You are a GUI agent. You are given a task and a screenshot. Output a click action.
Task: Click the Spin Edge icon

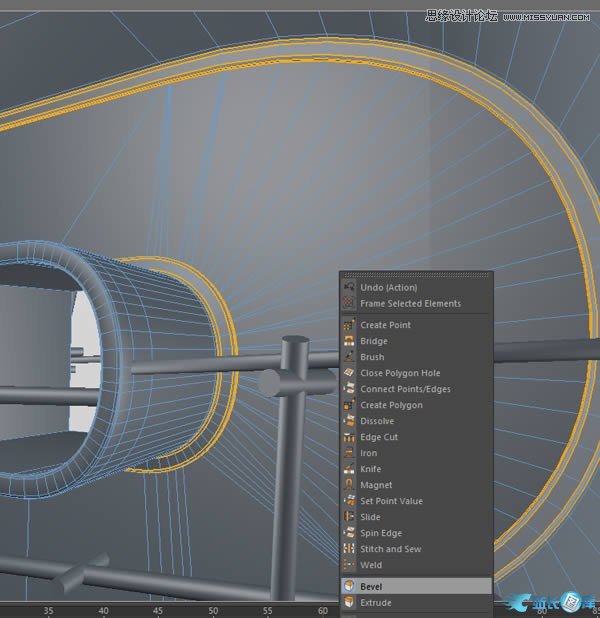(x=349, y=533)
